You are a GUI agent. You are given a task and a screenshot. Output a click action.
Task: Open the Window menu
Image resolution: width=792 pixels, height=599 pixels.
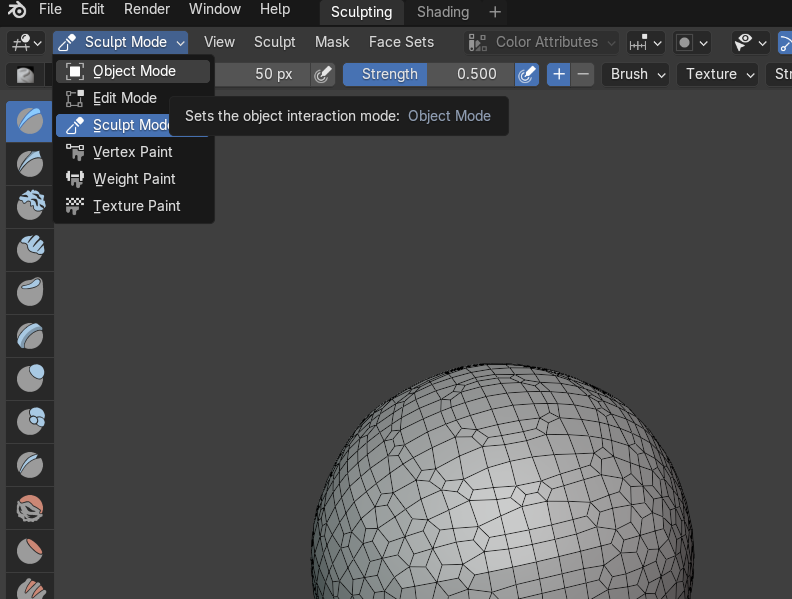tap(215, 9)
